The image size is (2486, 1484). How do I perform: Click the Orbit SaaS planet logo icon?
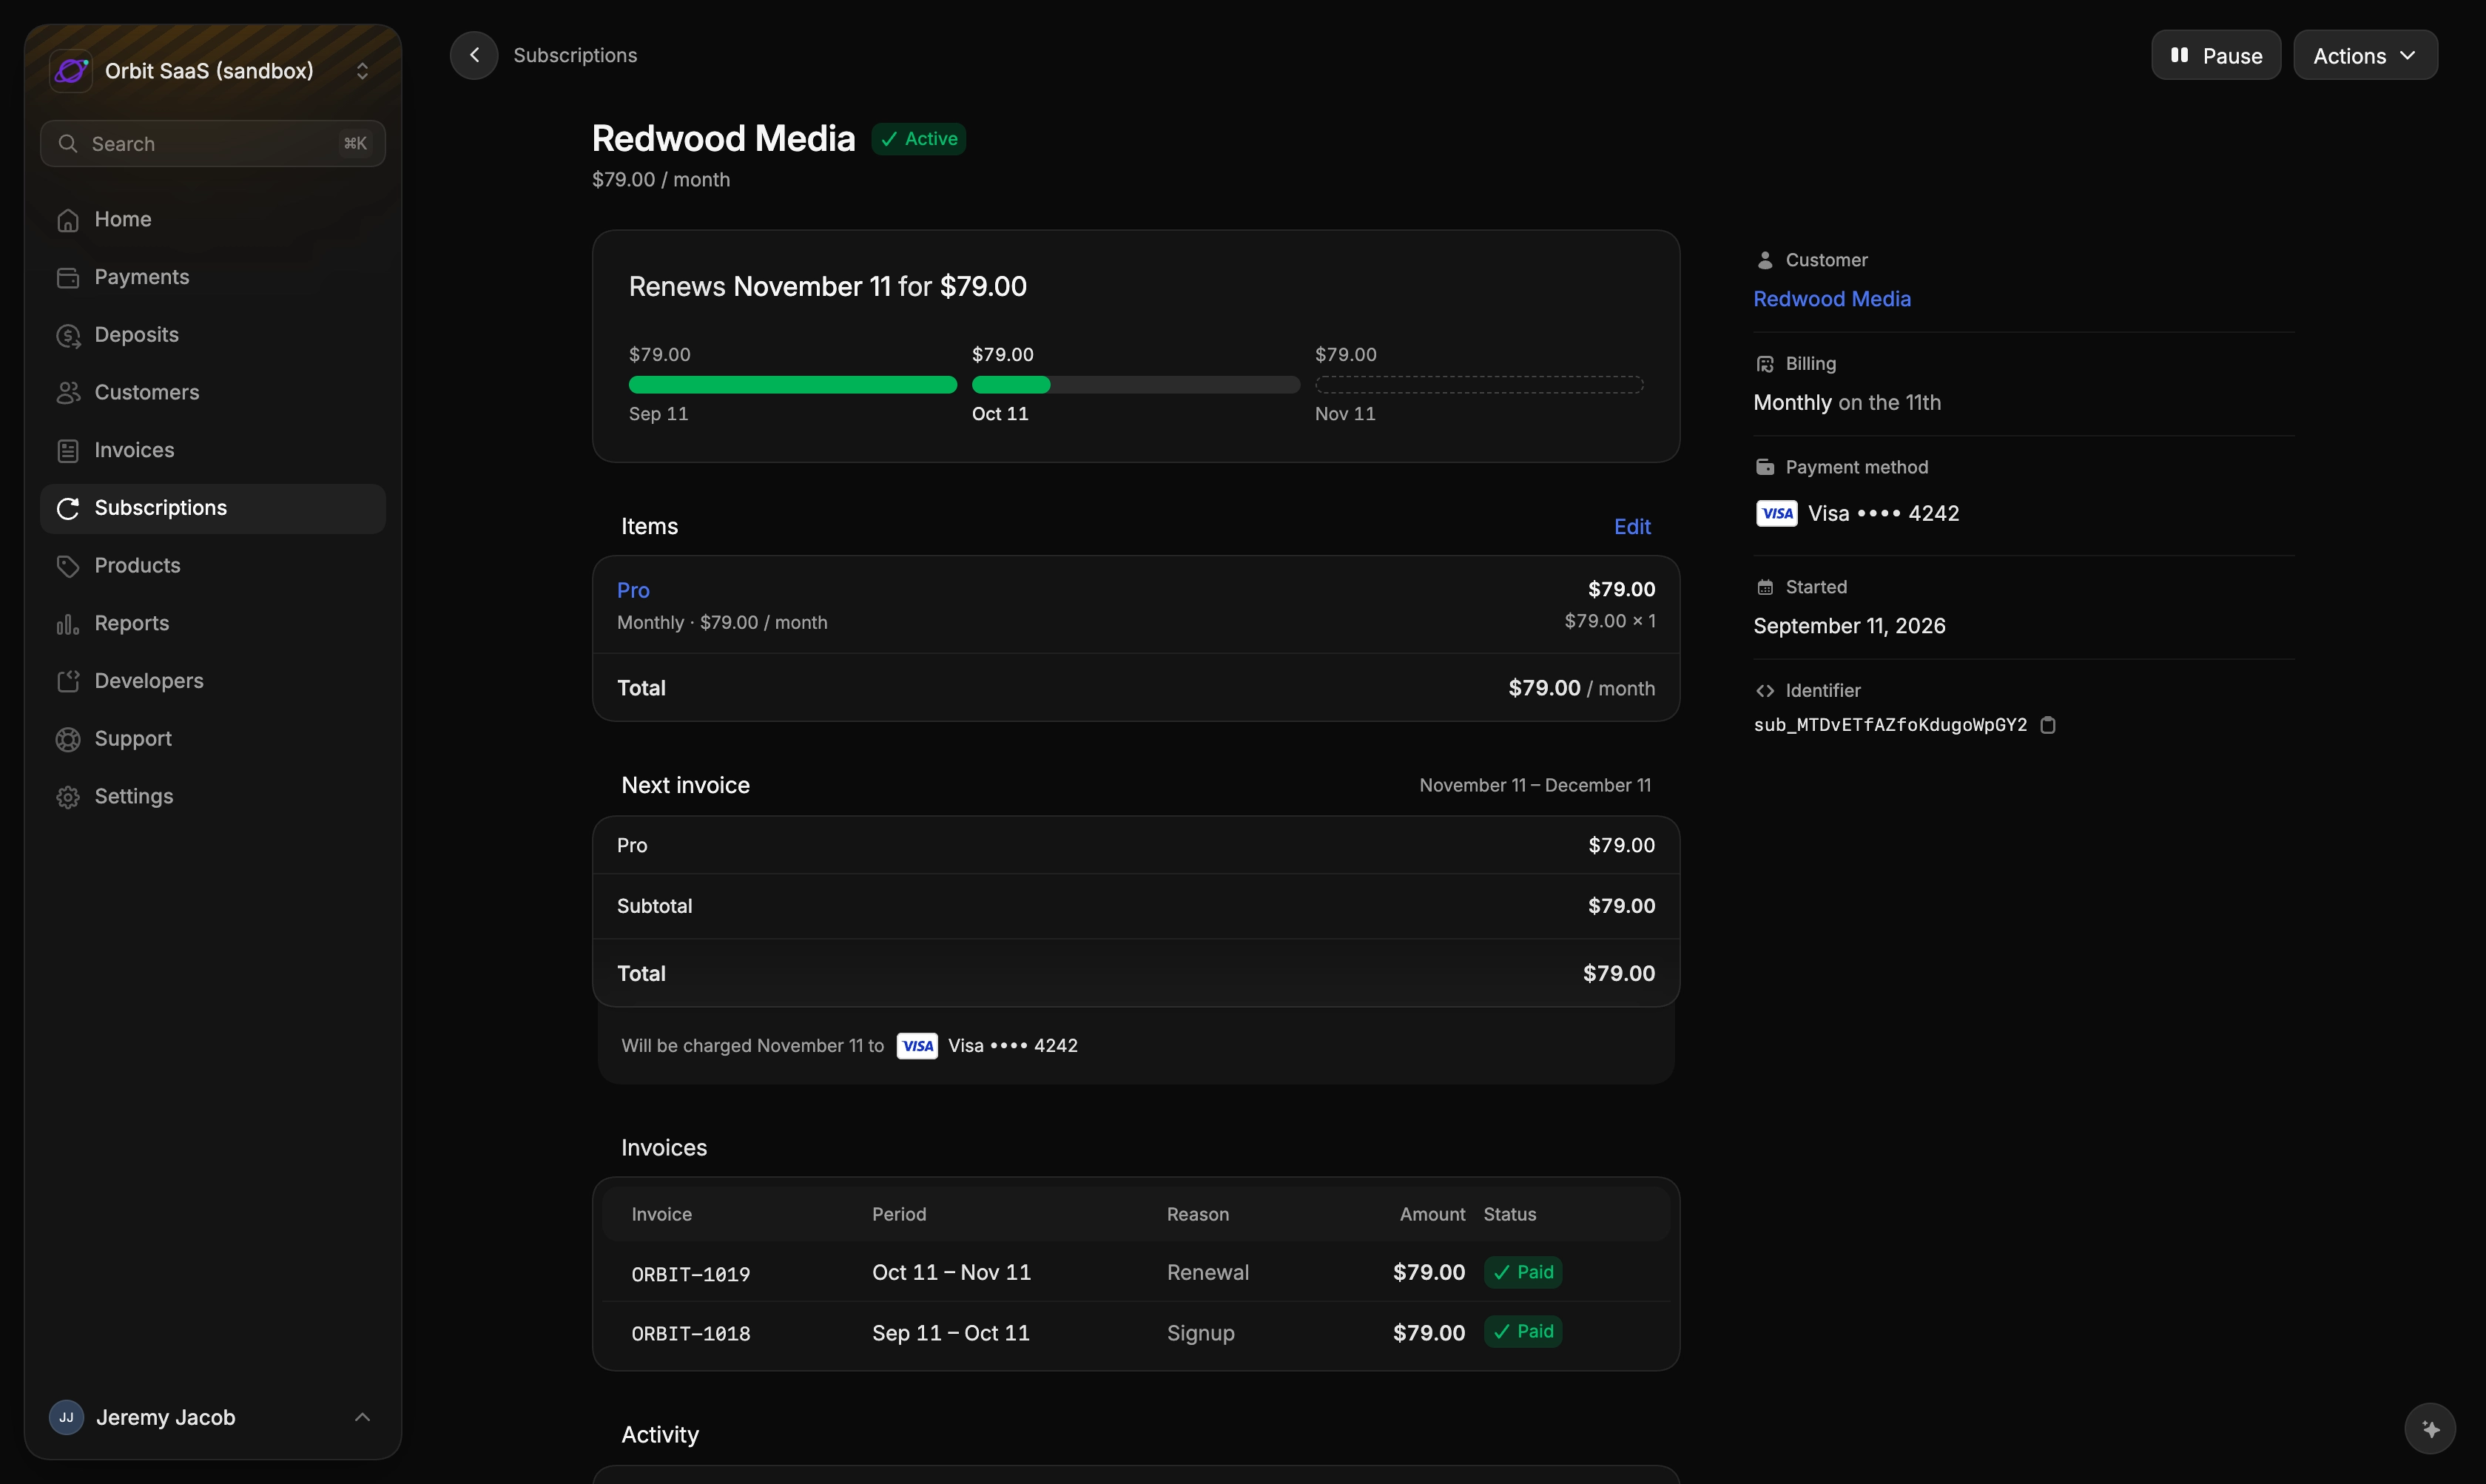(x=71, y=71)
